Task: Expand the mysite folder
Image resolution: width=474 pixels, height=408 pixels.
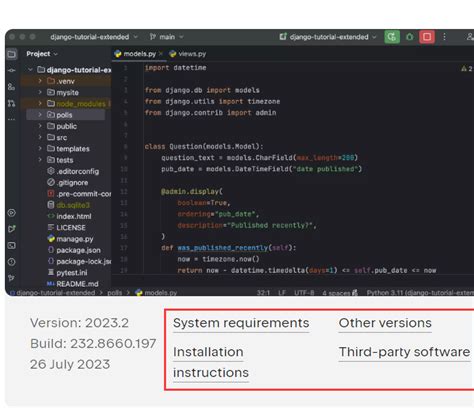Action: coord(40,92)
